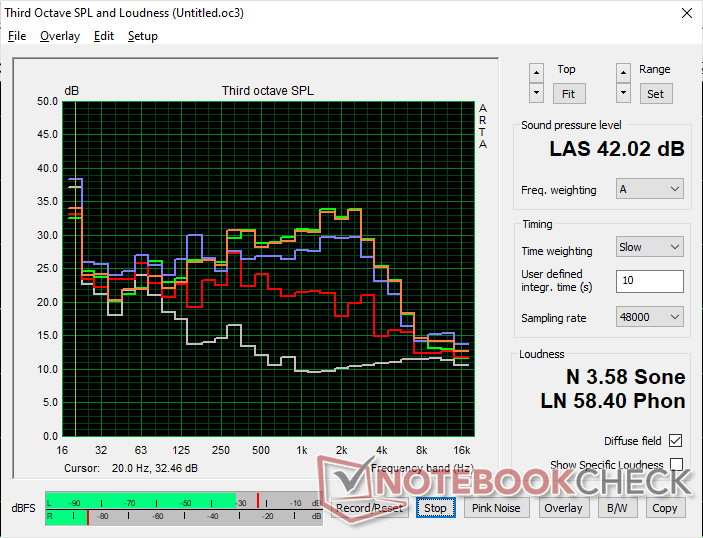Click the Range down arrow stepper
Image resolution: width=703 pixels, height=538 pixels.
pyautogui.click(x=624, y=92)
